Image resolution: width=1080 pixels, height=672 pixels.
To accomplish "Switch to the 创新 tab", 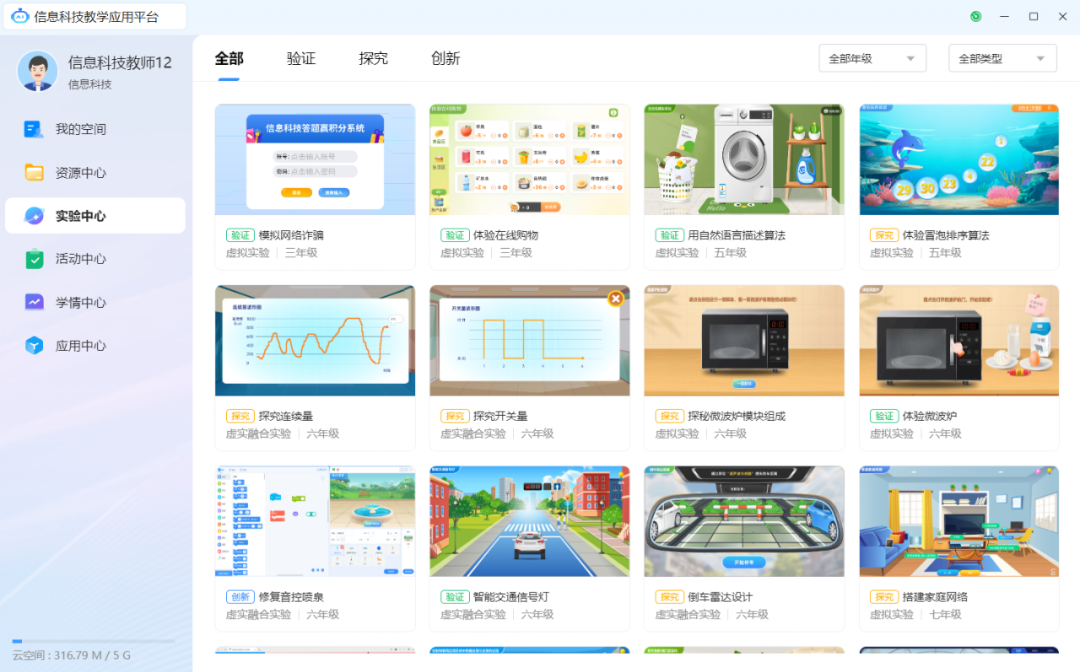I will (445, 58).
